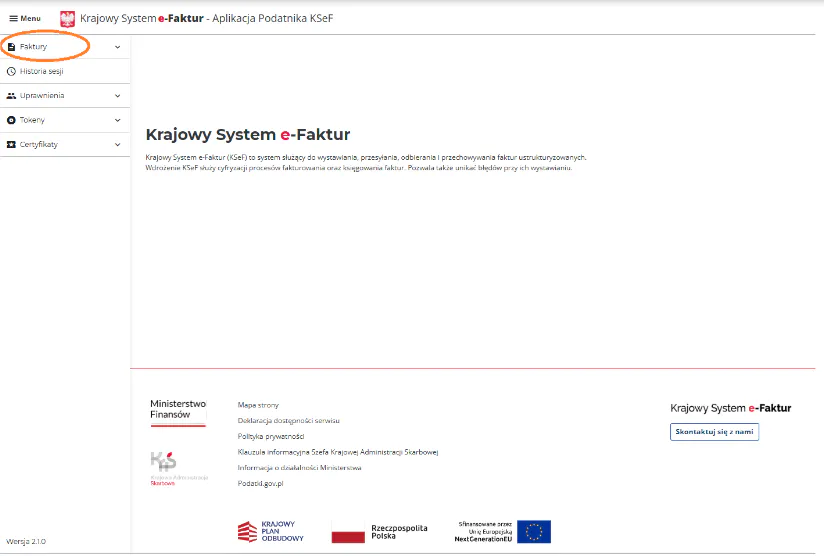Open Klauzula informacyjna Szefa KAS link
824x556 pixels.
(338, 452)
